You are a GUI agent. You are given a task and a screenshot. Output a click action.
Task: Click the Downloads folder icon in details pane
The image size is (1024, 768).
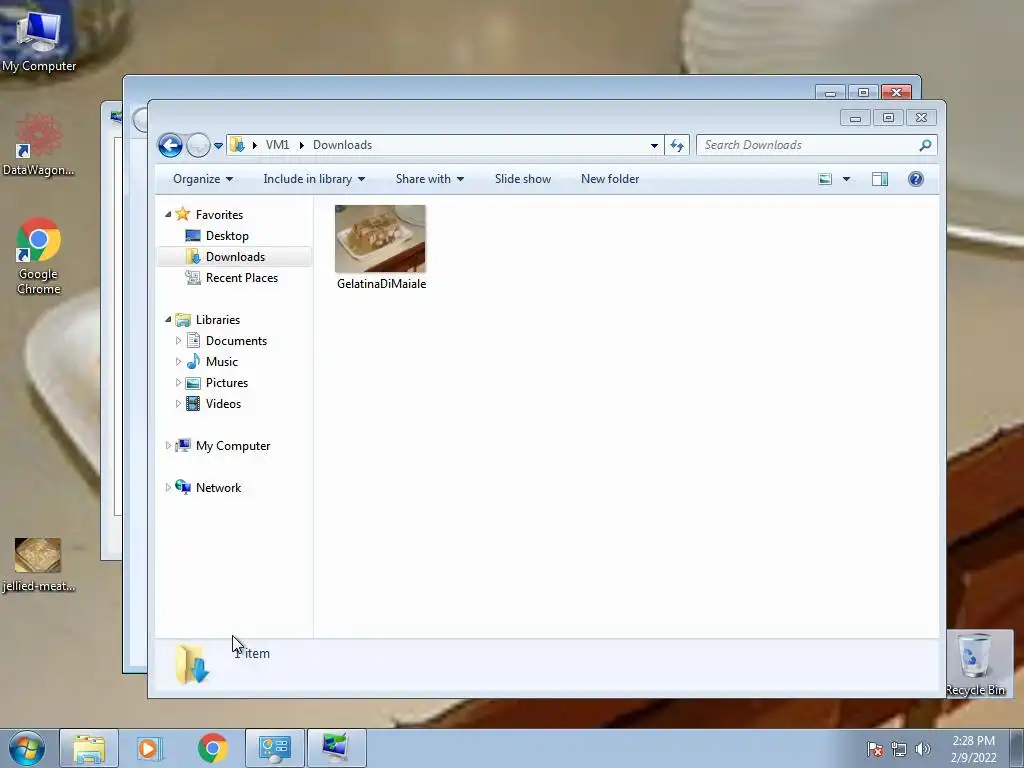[193, 664]
